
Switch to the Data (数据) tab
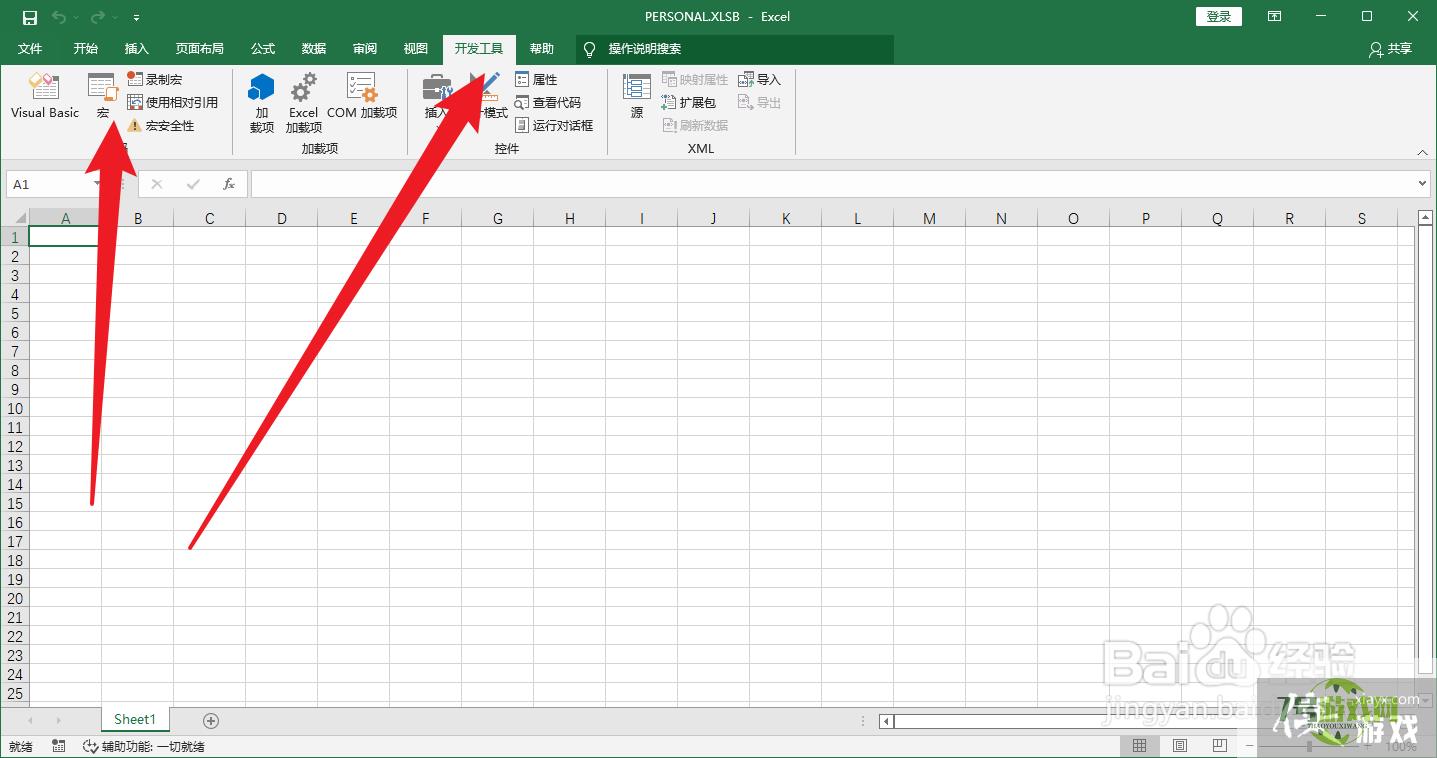314,48
